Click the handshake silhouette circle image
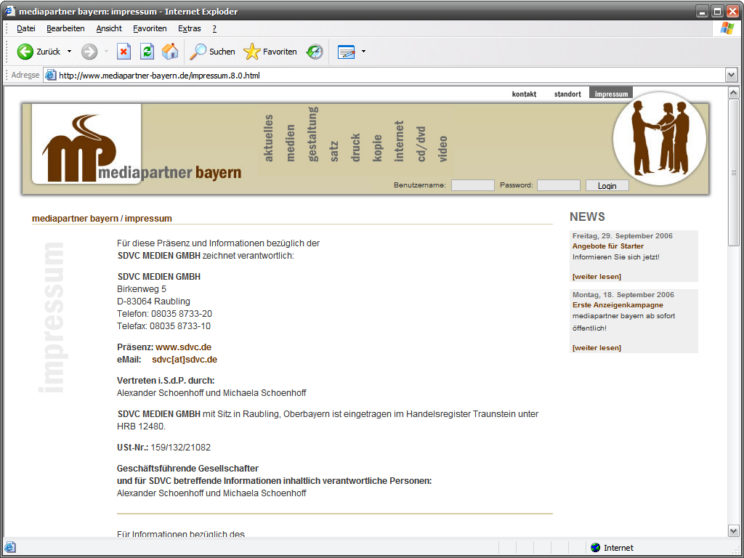The image size is (744, 558). [659, 139]
